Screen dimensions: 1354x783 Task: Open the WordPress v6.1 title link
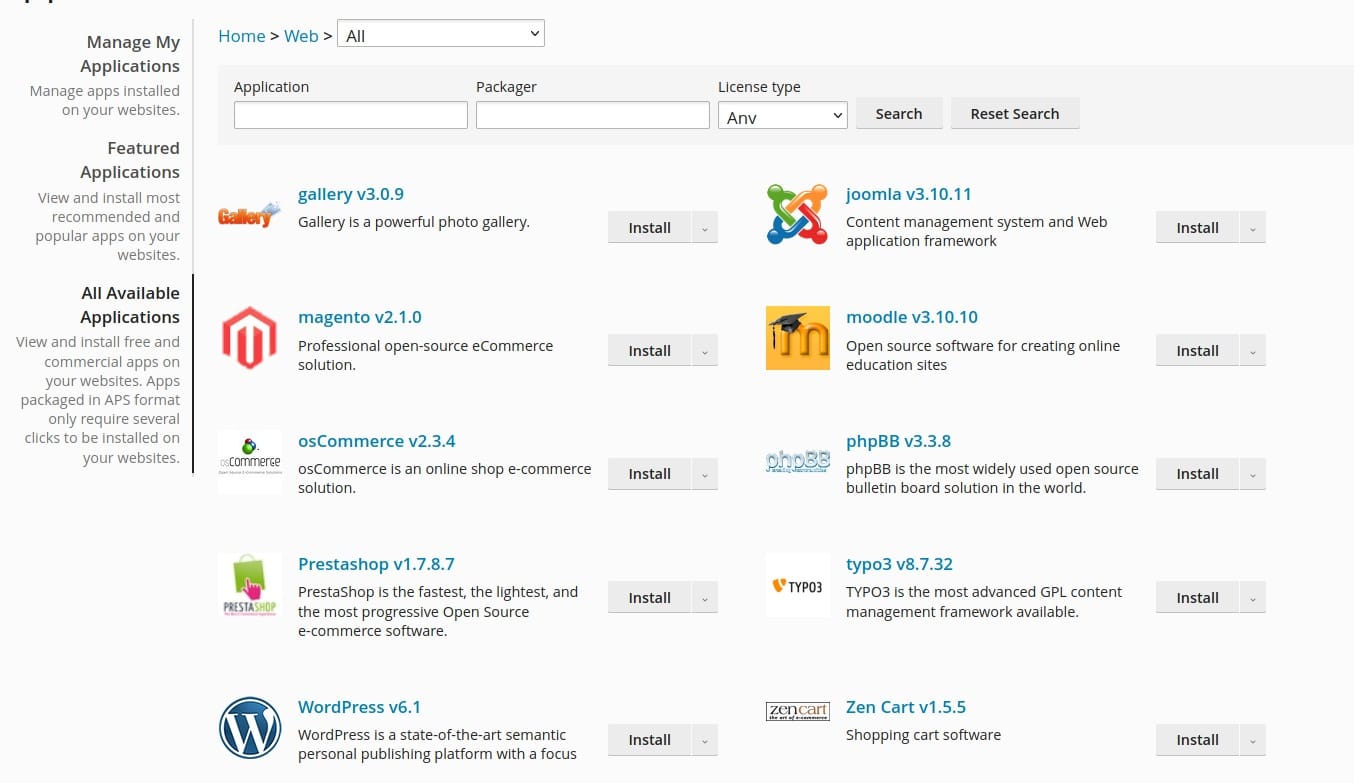pos(360,707)
